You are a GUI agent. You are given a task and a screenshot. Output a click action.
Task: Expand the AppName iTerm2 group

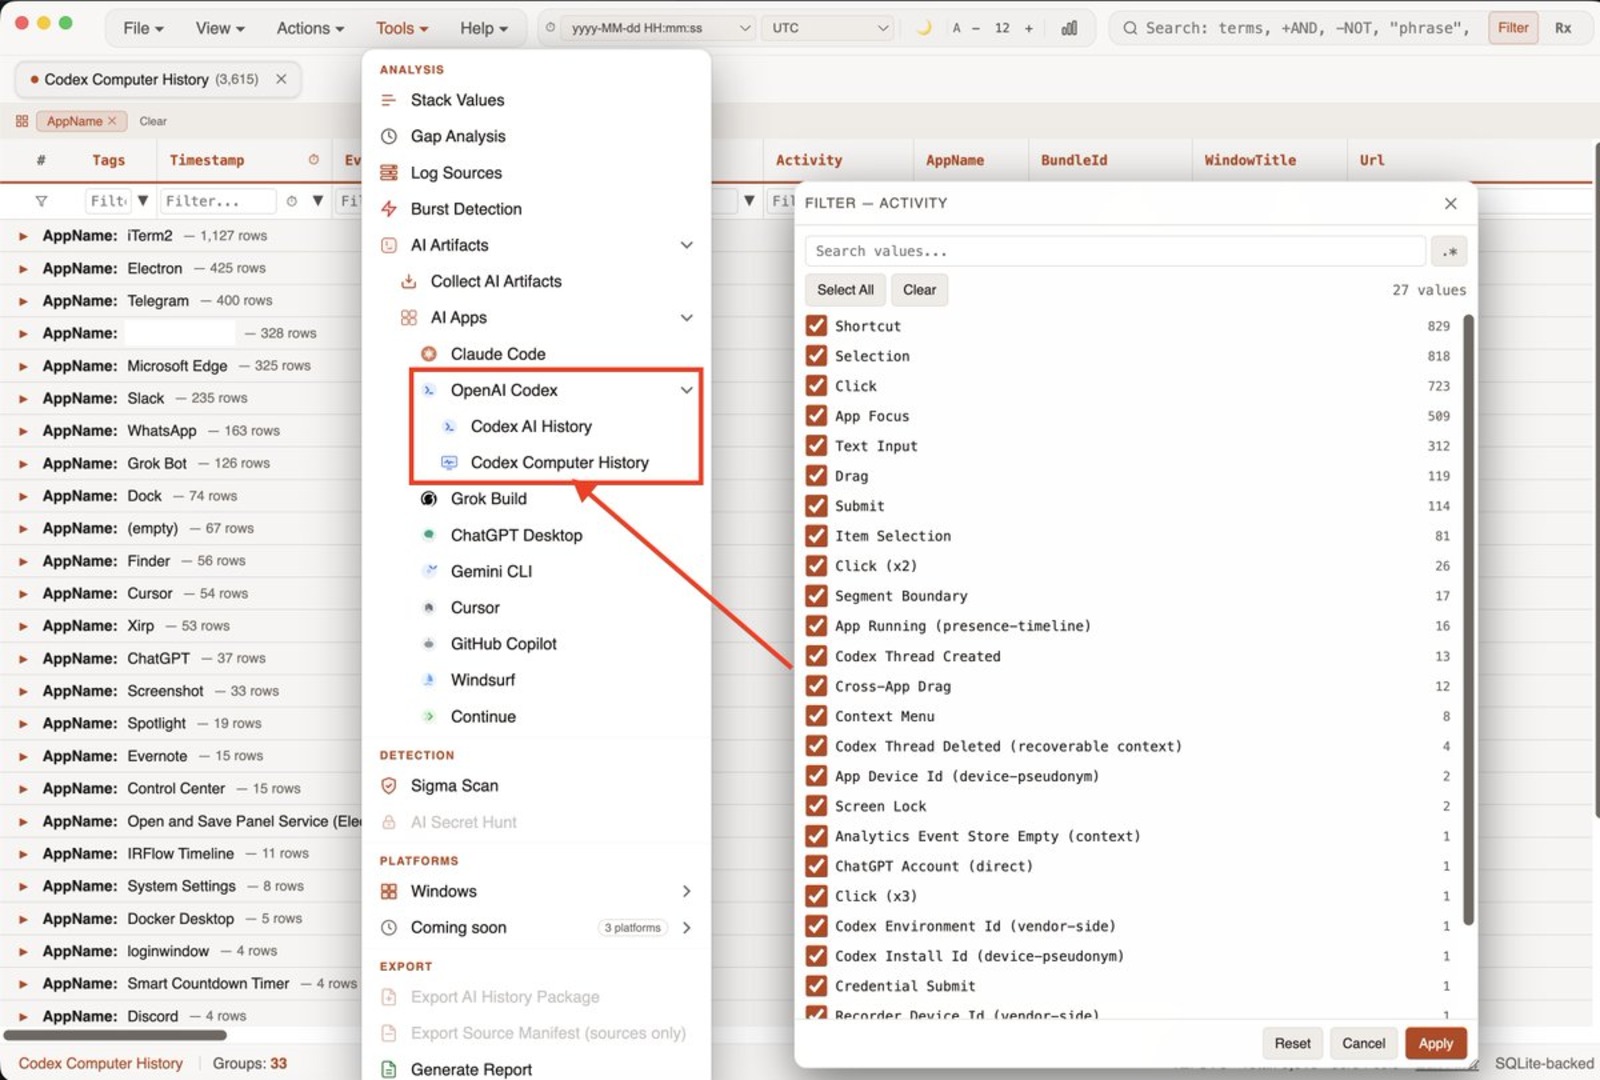click(22, 236)
